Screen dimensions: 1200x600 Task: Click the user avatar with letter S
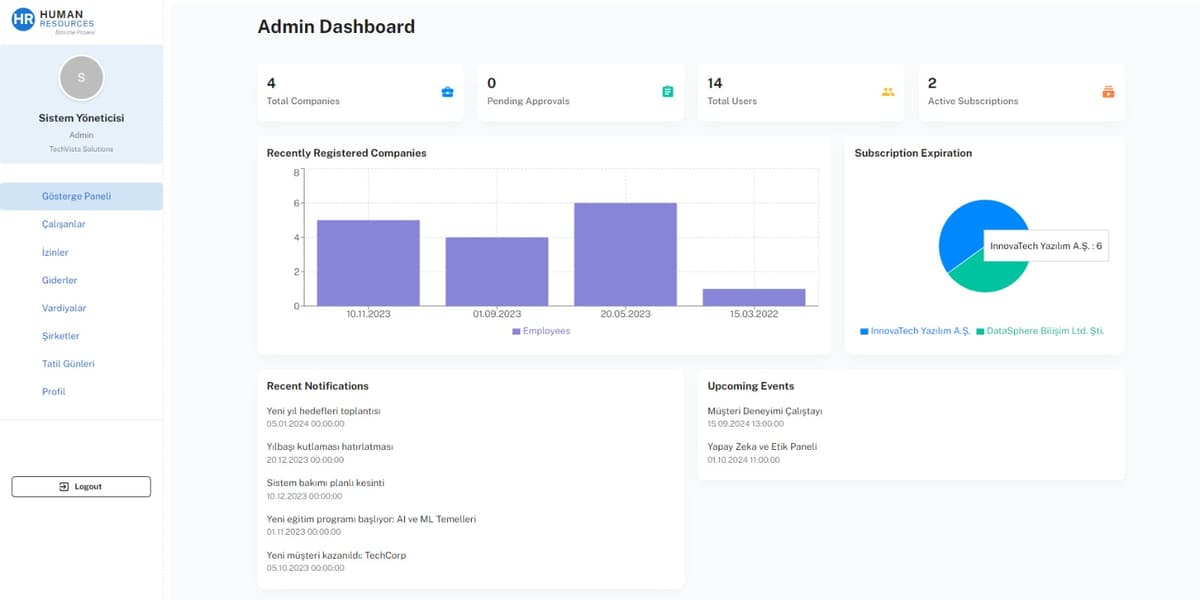81,77
